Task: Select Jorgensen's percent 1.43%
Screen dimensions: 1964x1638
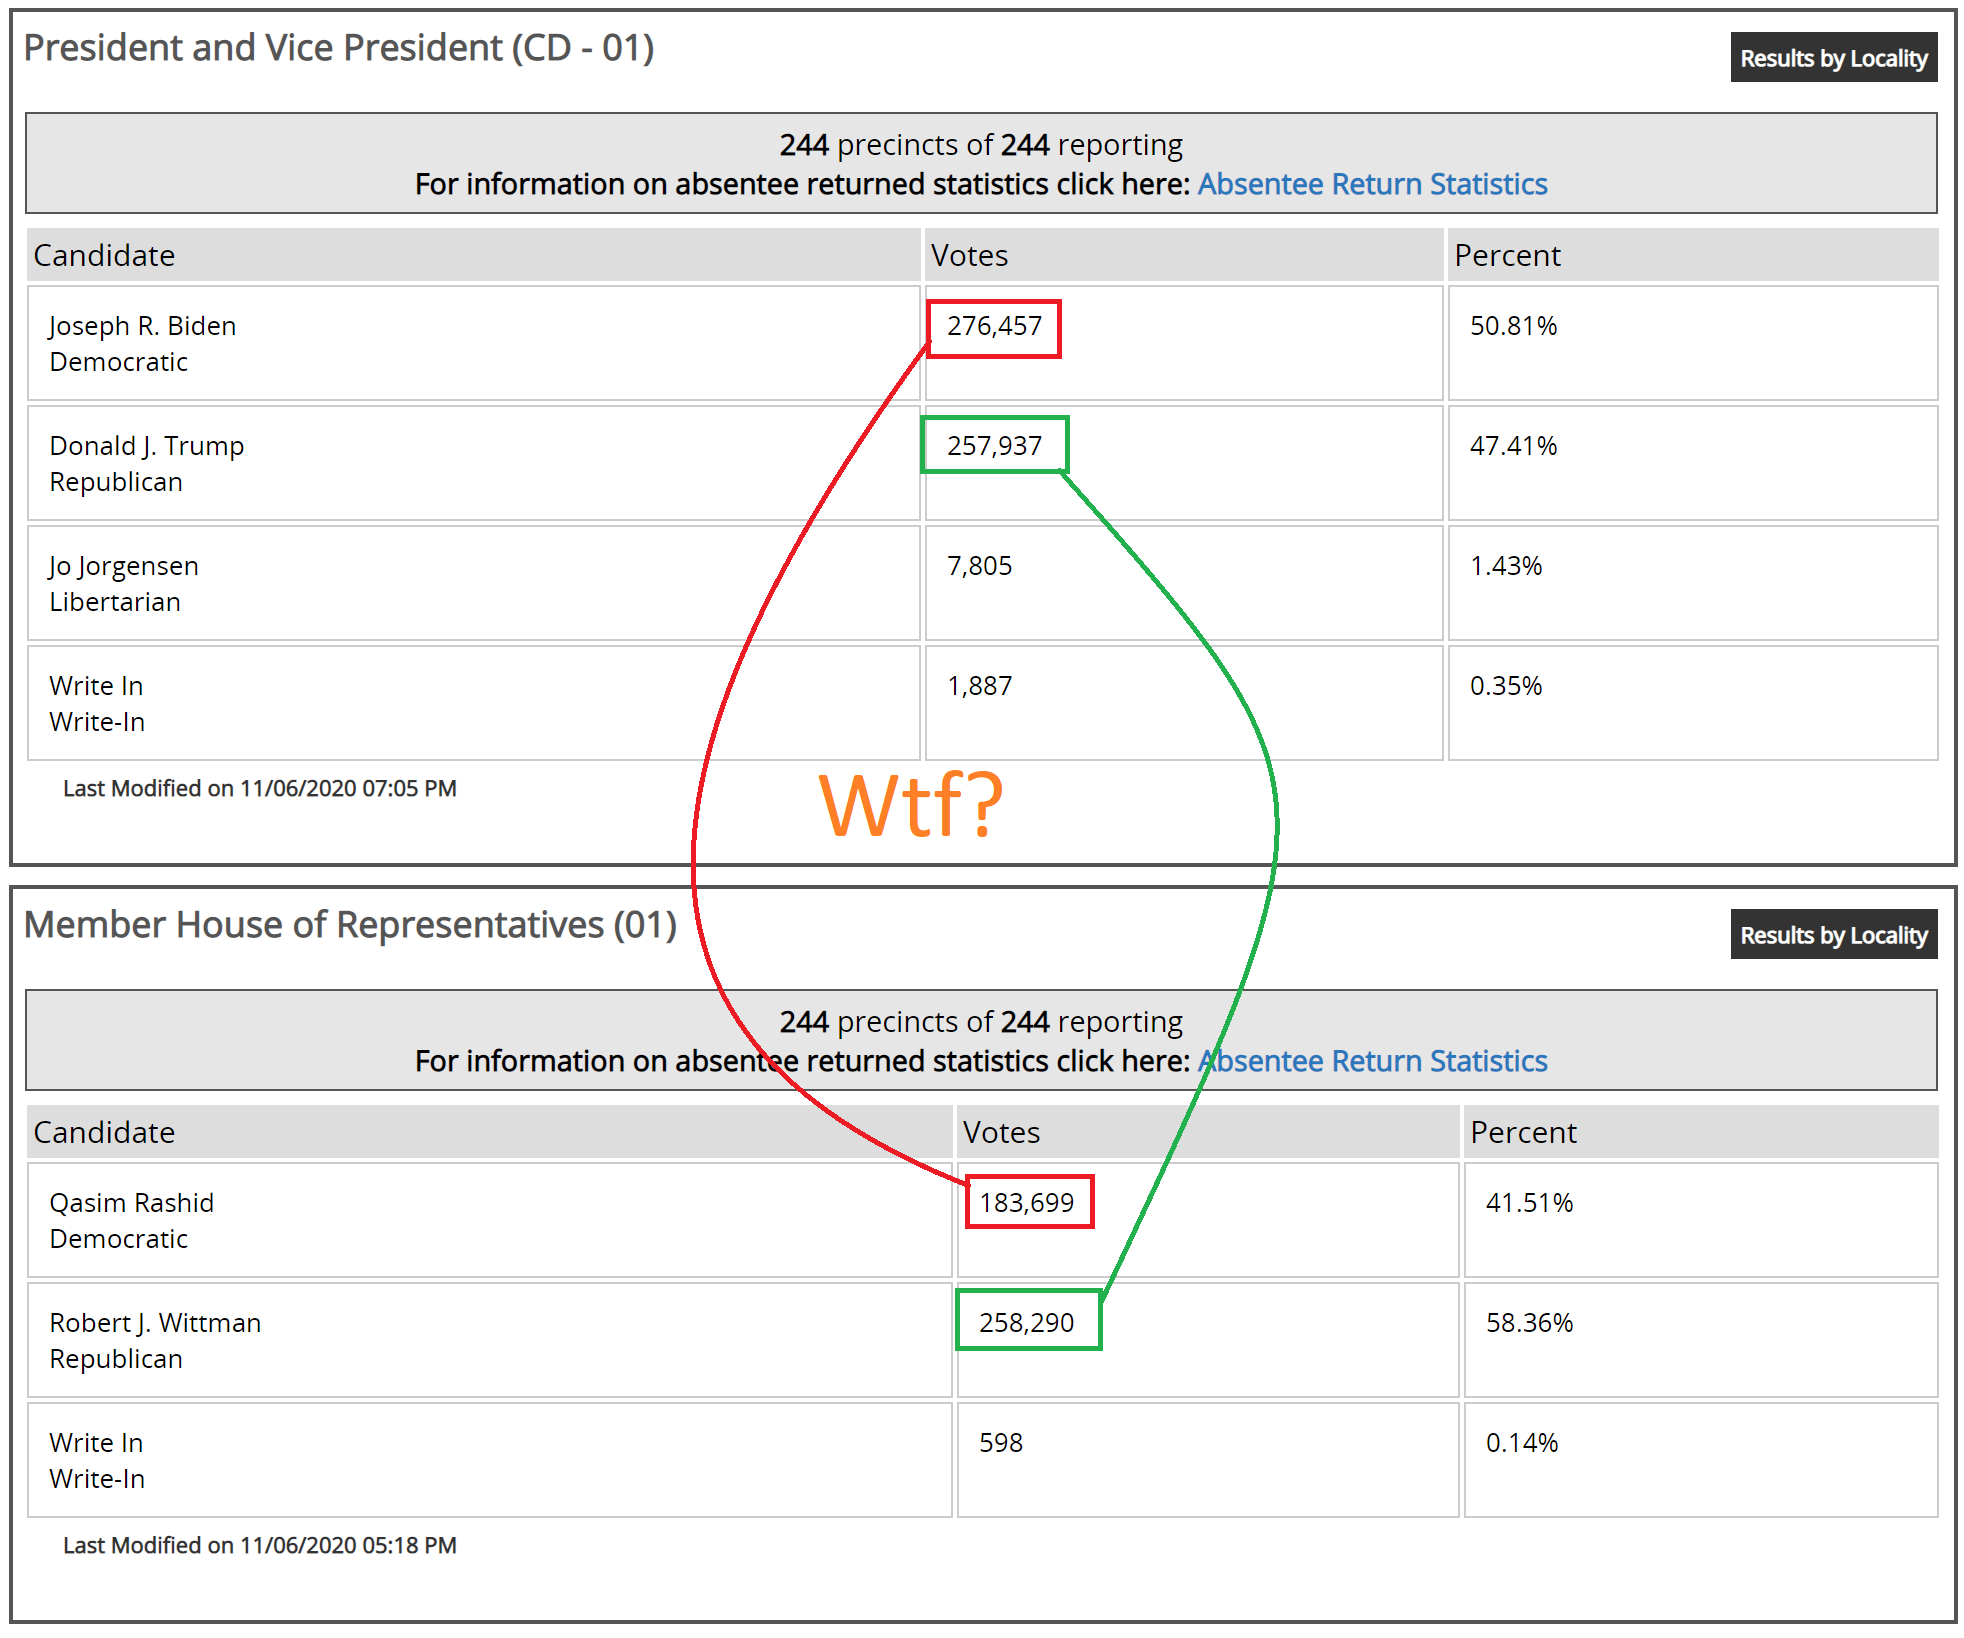Action: pos(1505,566)
